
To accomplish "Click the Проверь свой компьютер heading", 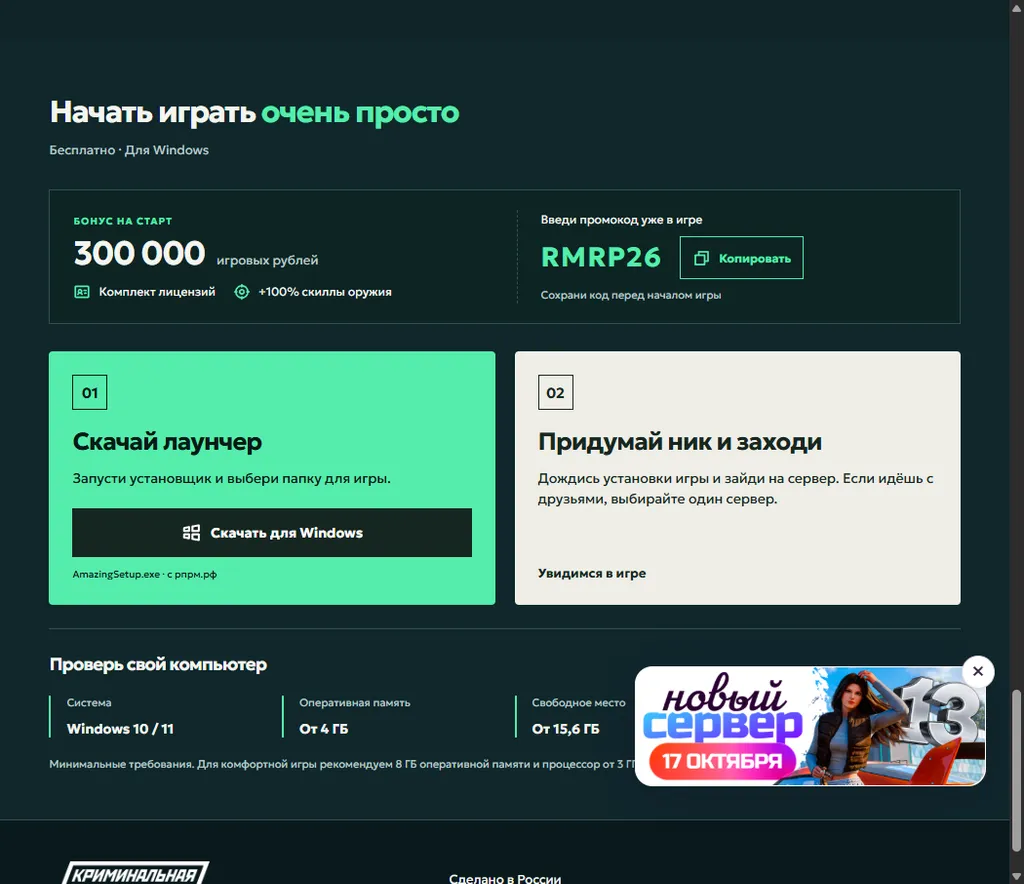I will point(158,665).
